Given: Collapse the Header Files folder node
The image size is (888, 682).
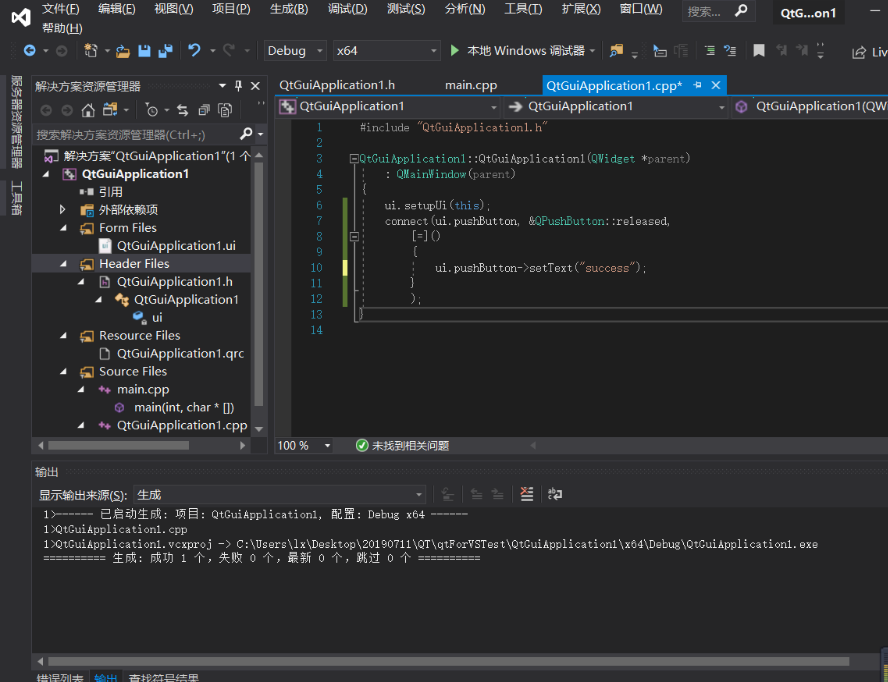Looking at the screenshot, I should 63,264.
